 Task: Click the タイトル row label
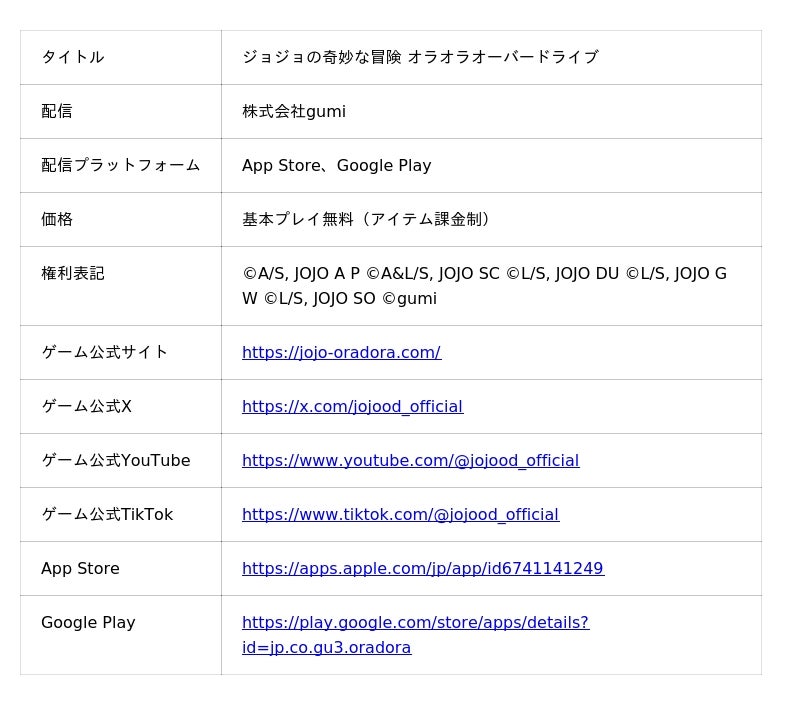point(72,57)
